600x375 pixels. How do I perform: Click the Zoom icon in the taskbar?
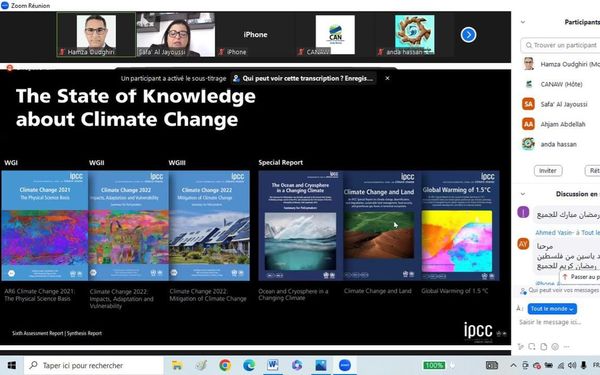point(345,365)
